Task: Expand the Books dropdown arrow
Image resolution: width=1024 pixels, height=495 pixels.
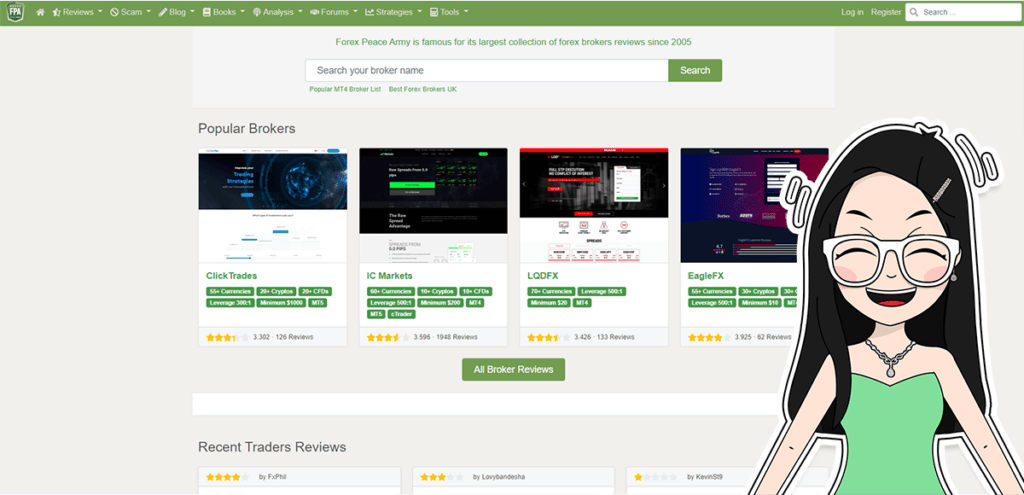Action: tap(242, 12)
